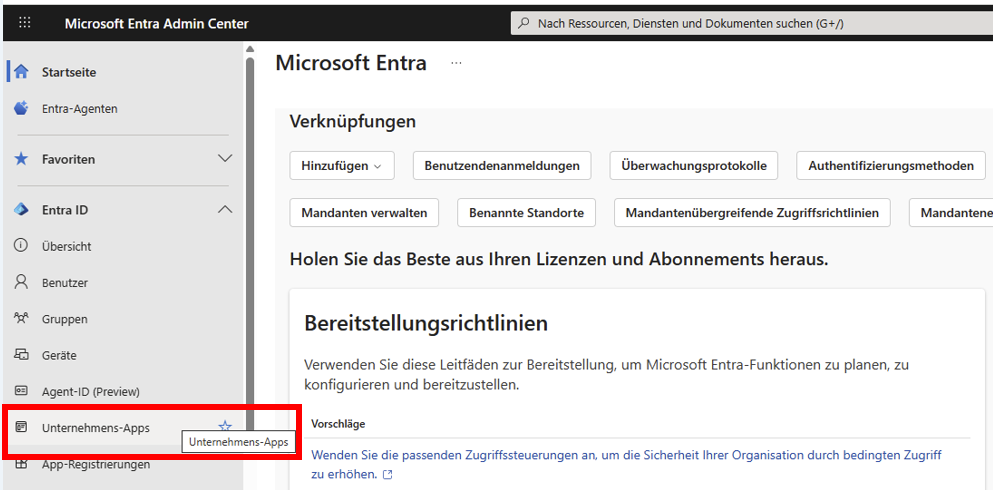Click the Microsoft Entra Admin Center title
This screenshot has width=993, height=490.
pos(156,23)
